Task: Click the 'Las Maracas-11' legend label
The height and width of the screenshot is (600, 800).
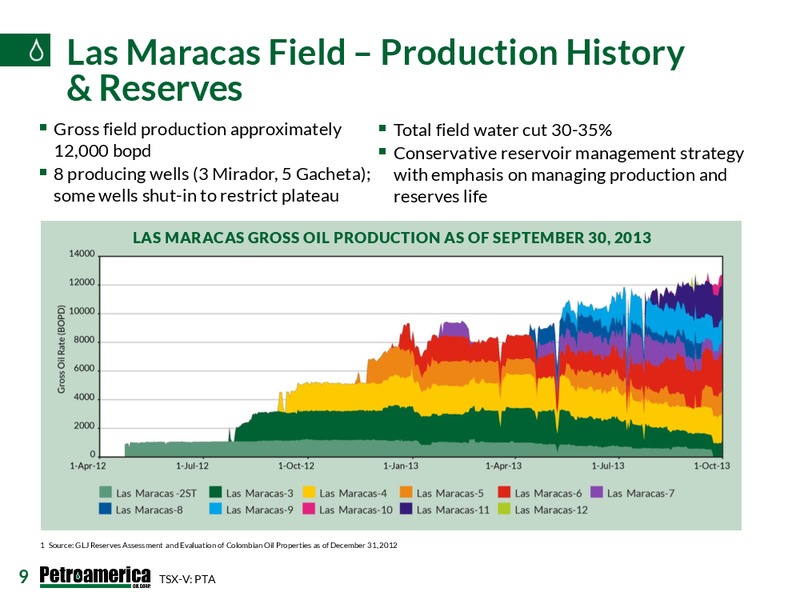Action: pyautogui.click(x=453, y=510)
